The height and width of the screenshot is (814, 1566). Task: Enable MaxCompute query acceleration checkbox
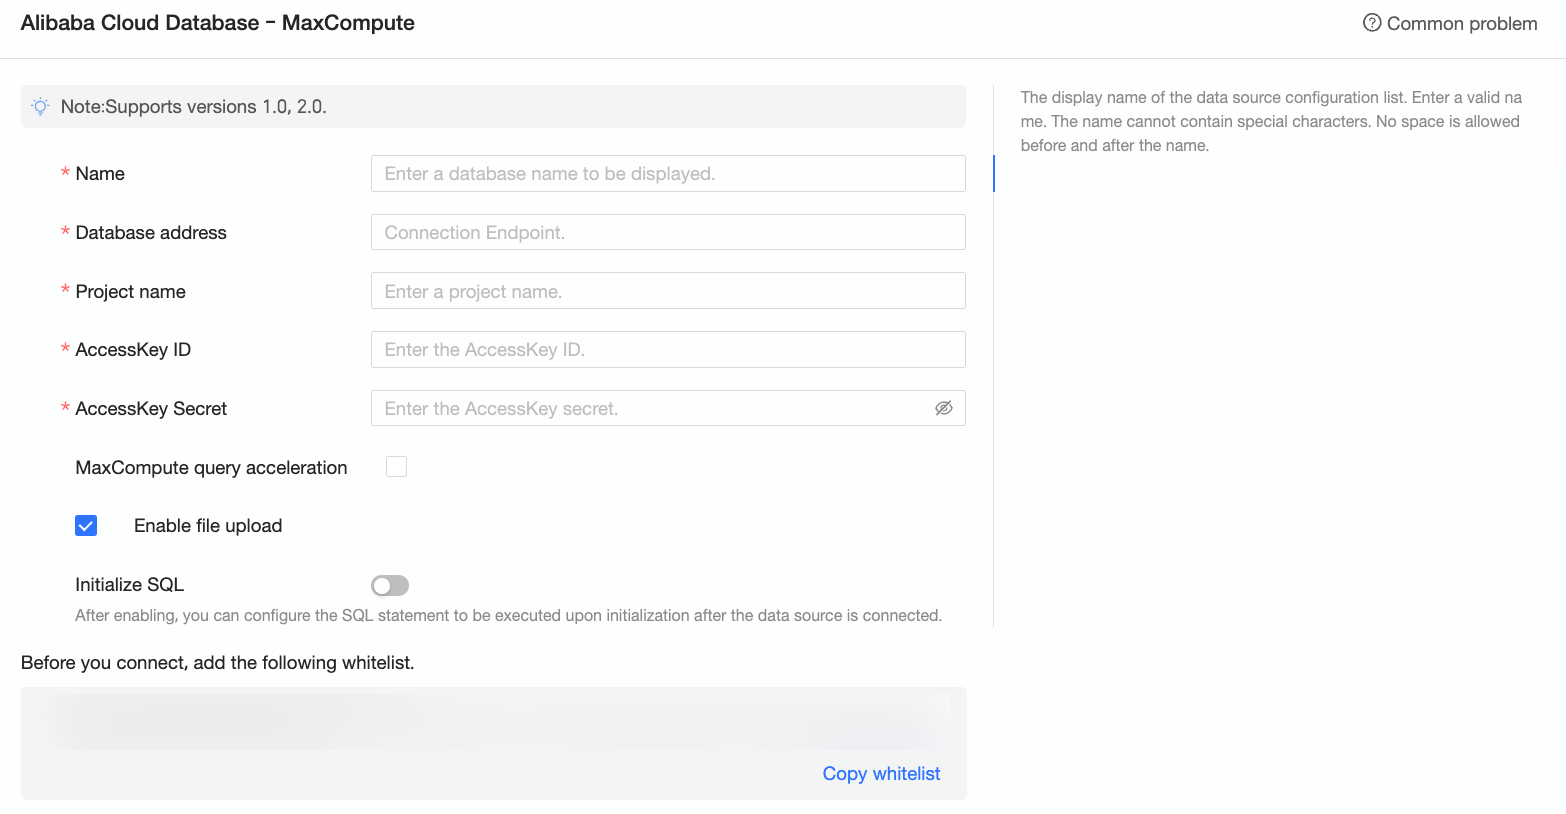click(397, 467)
